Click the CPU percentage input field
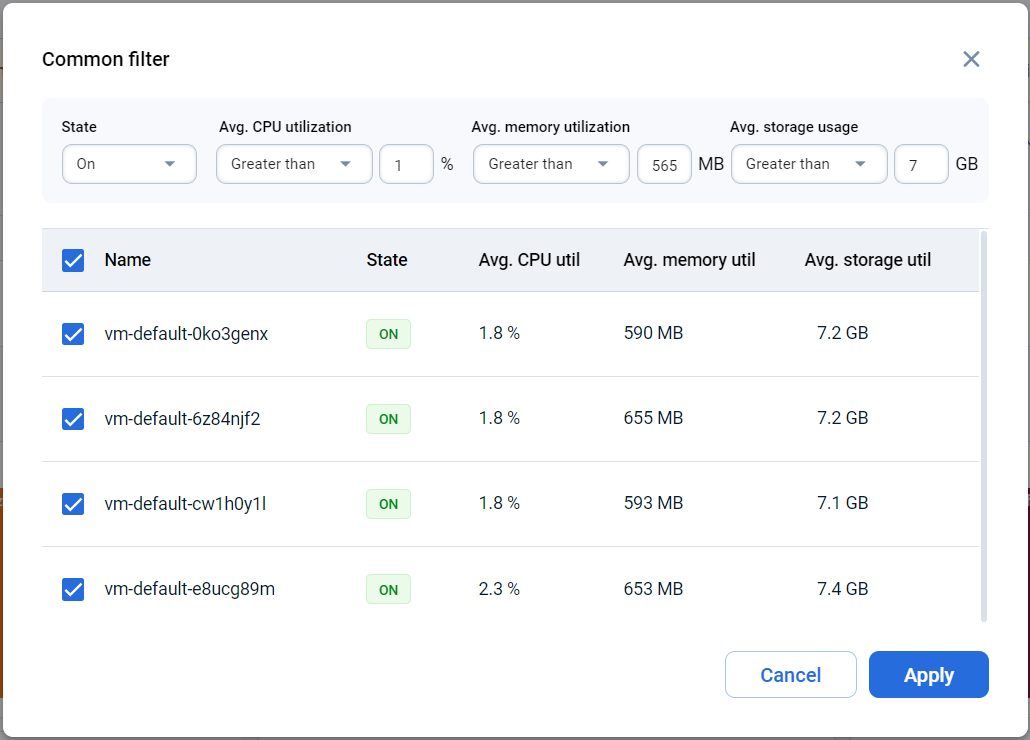Viewport: 1030px width, 740px height. tap(407, 164)
